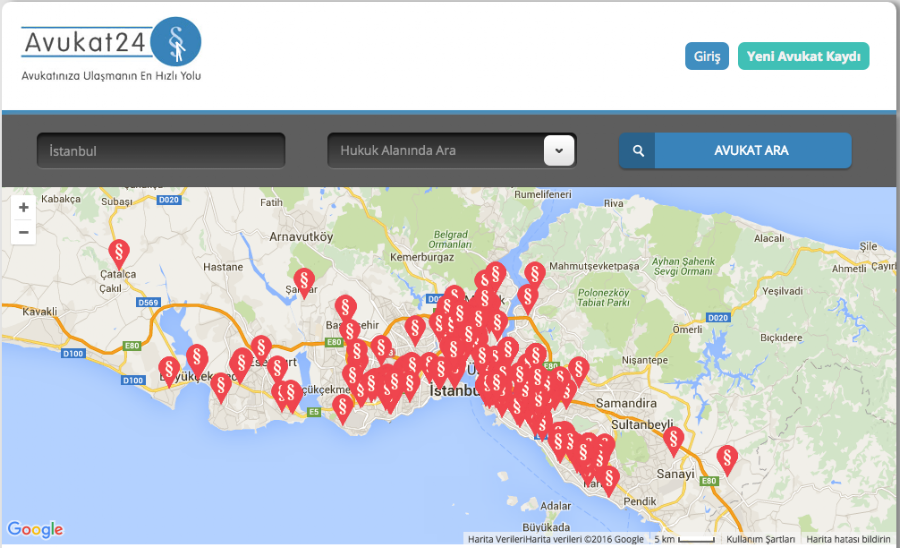Click the Polonezköy Tabiat Parkı label

coord(603,298)
